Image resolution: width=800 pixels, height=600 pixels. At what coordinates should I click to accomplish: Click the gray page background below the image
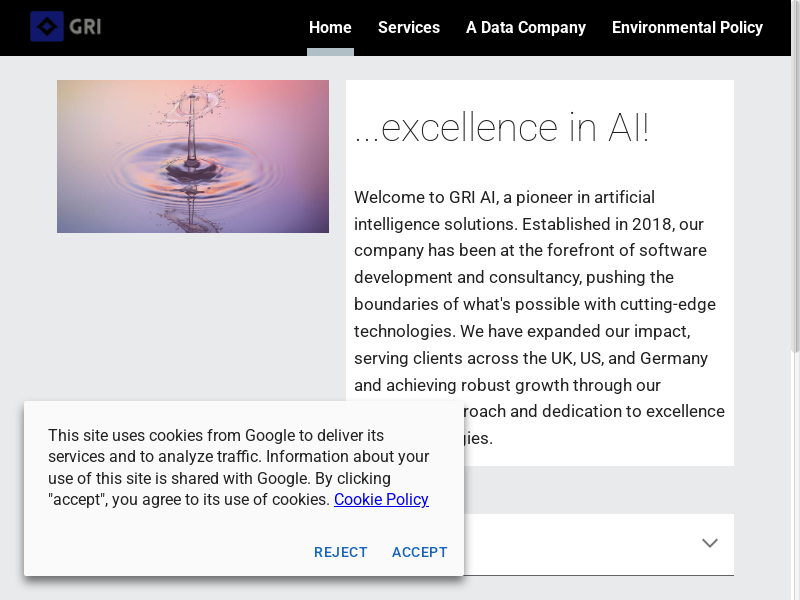[190, 320]
